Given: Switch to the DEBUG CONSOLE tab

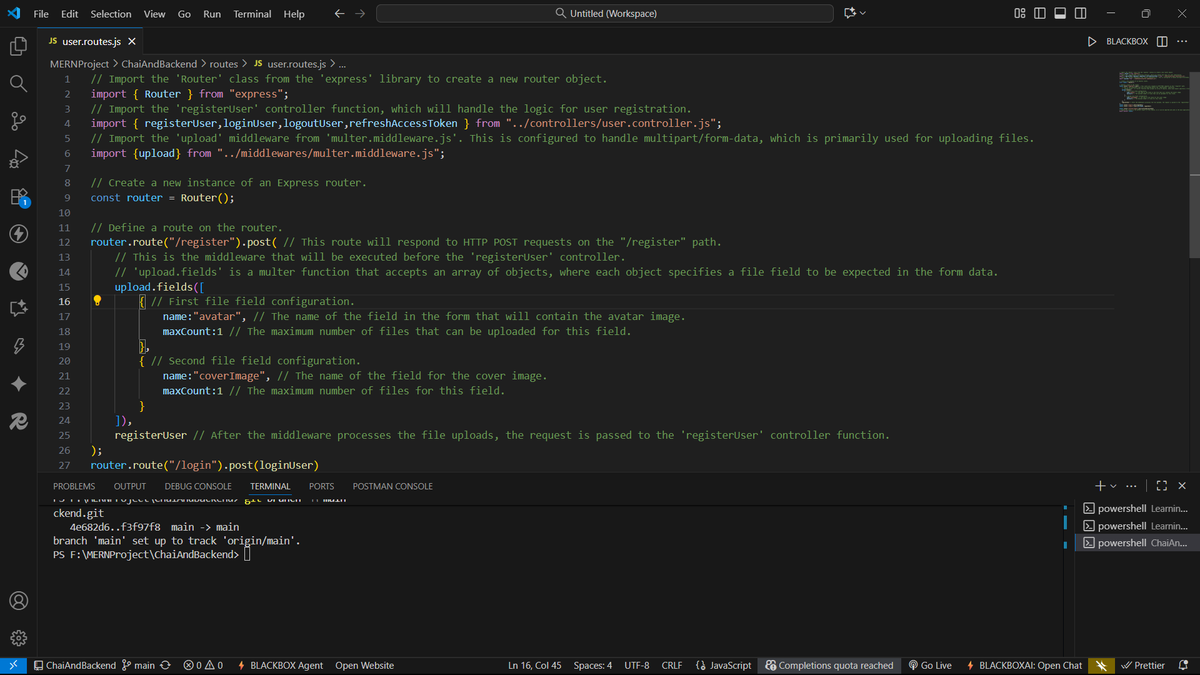Looking at the screenshot, I should click(x=198, y=486).
